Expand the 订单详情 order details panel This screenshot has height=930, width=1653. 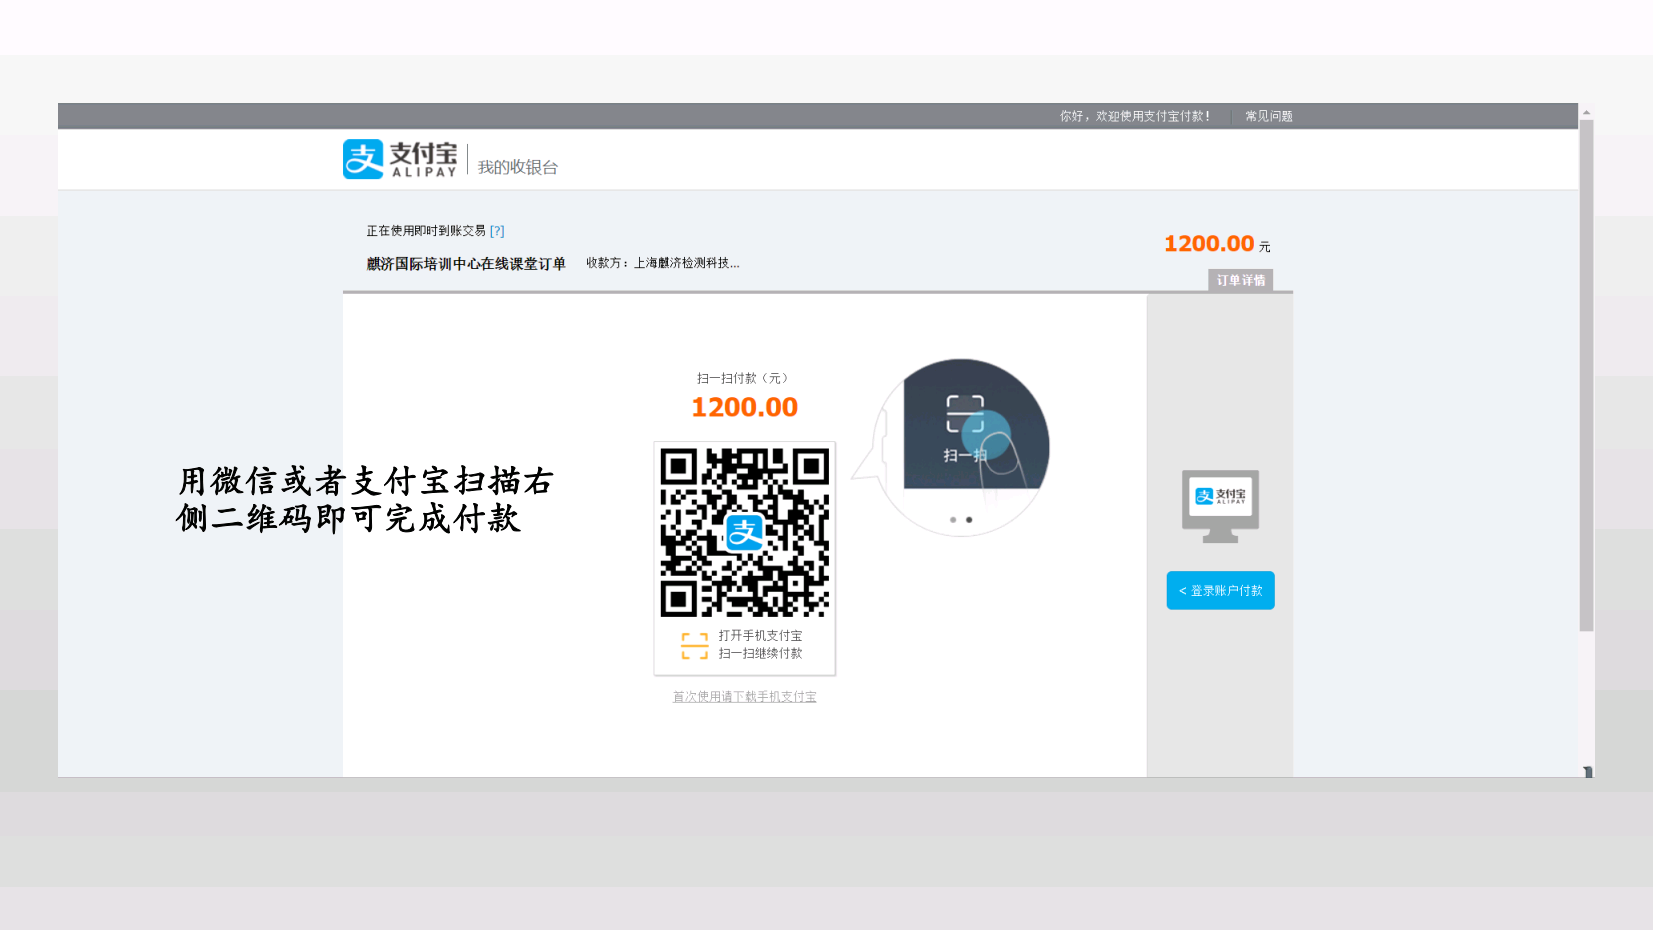1240,281
